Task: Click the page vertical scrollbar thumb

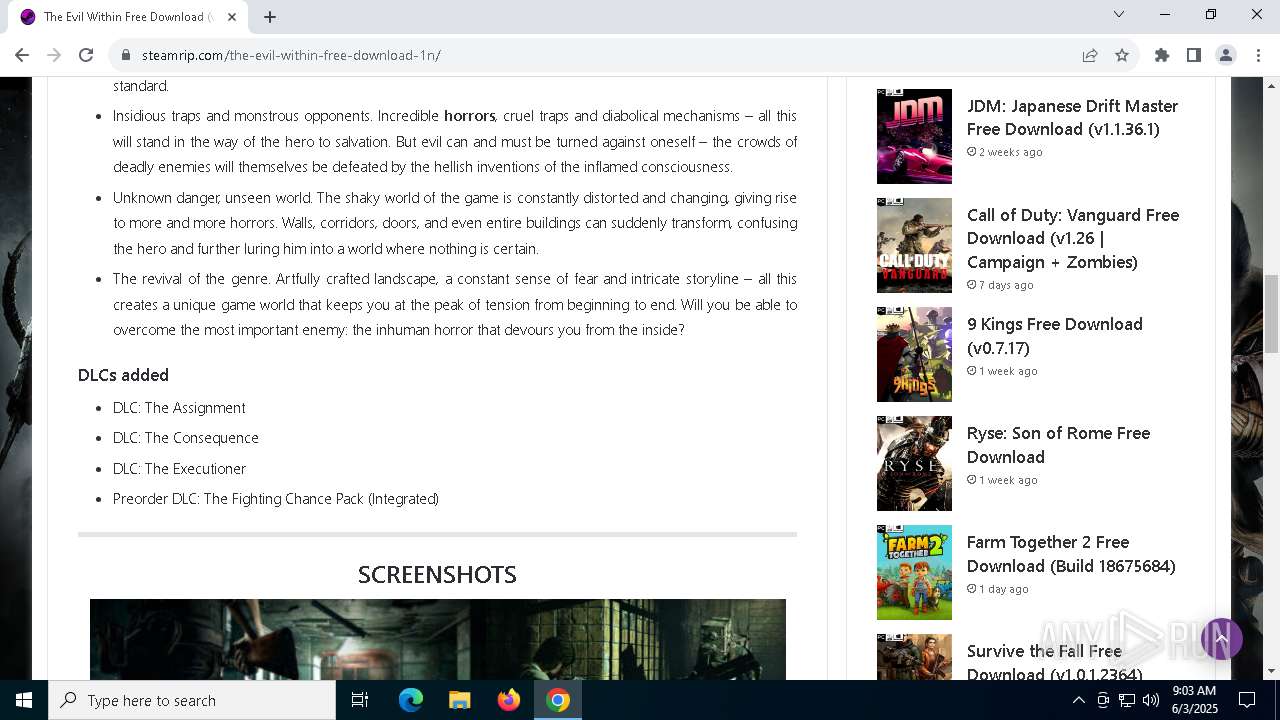Action: click(x=1271, y=313)
